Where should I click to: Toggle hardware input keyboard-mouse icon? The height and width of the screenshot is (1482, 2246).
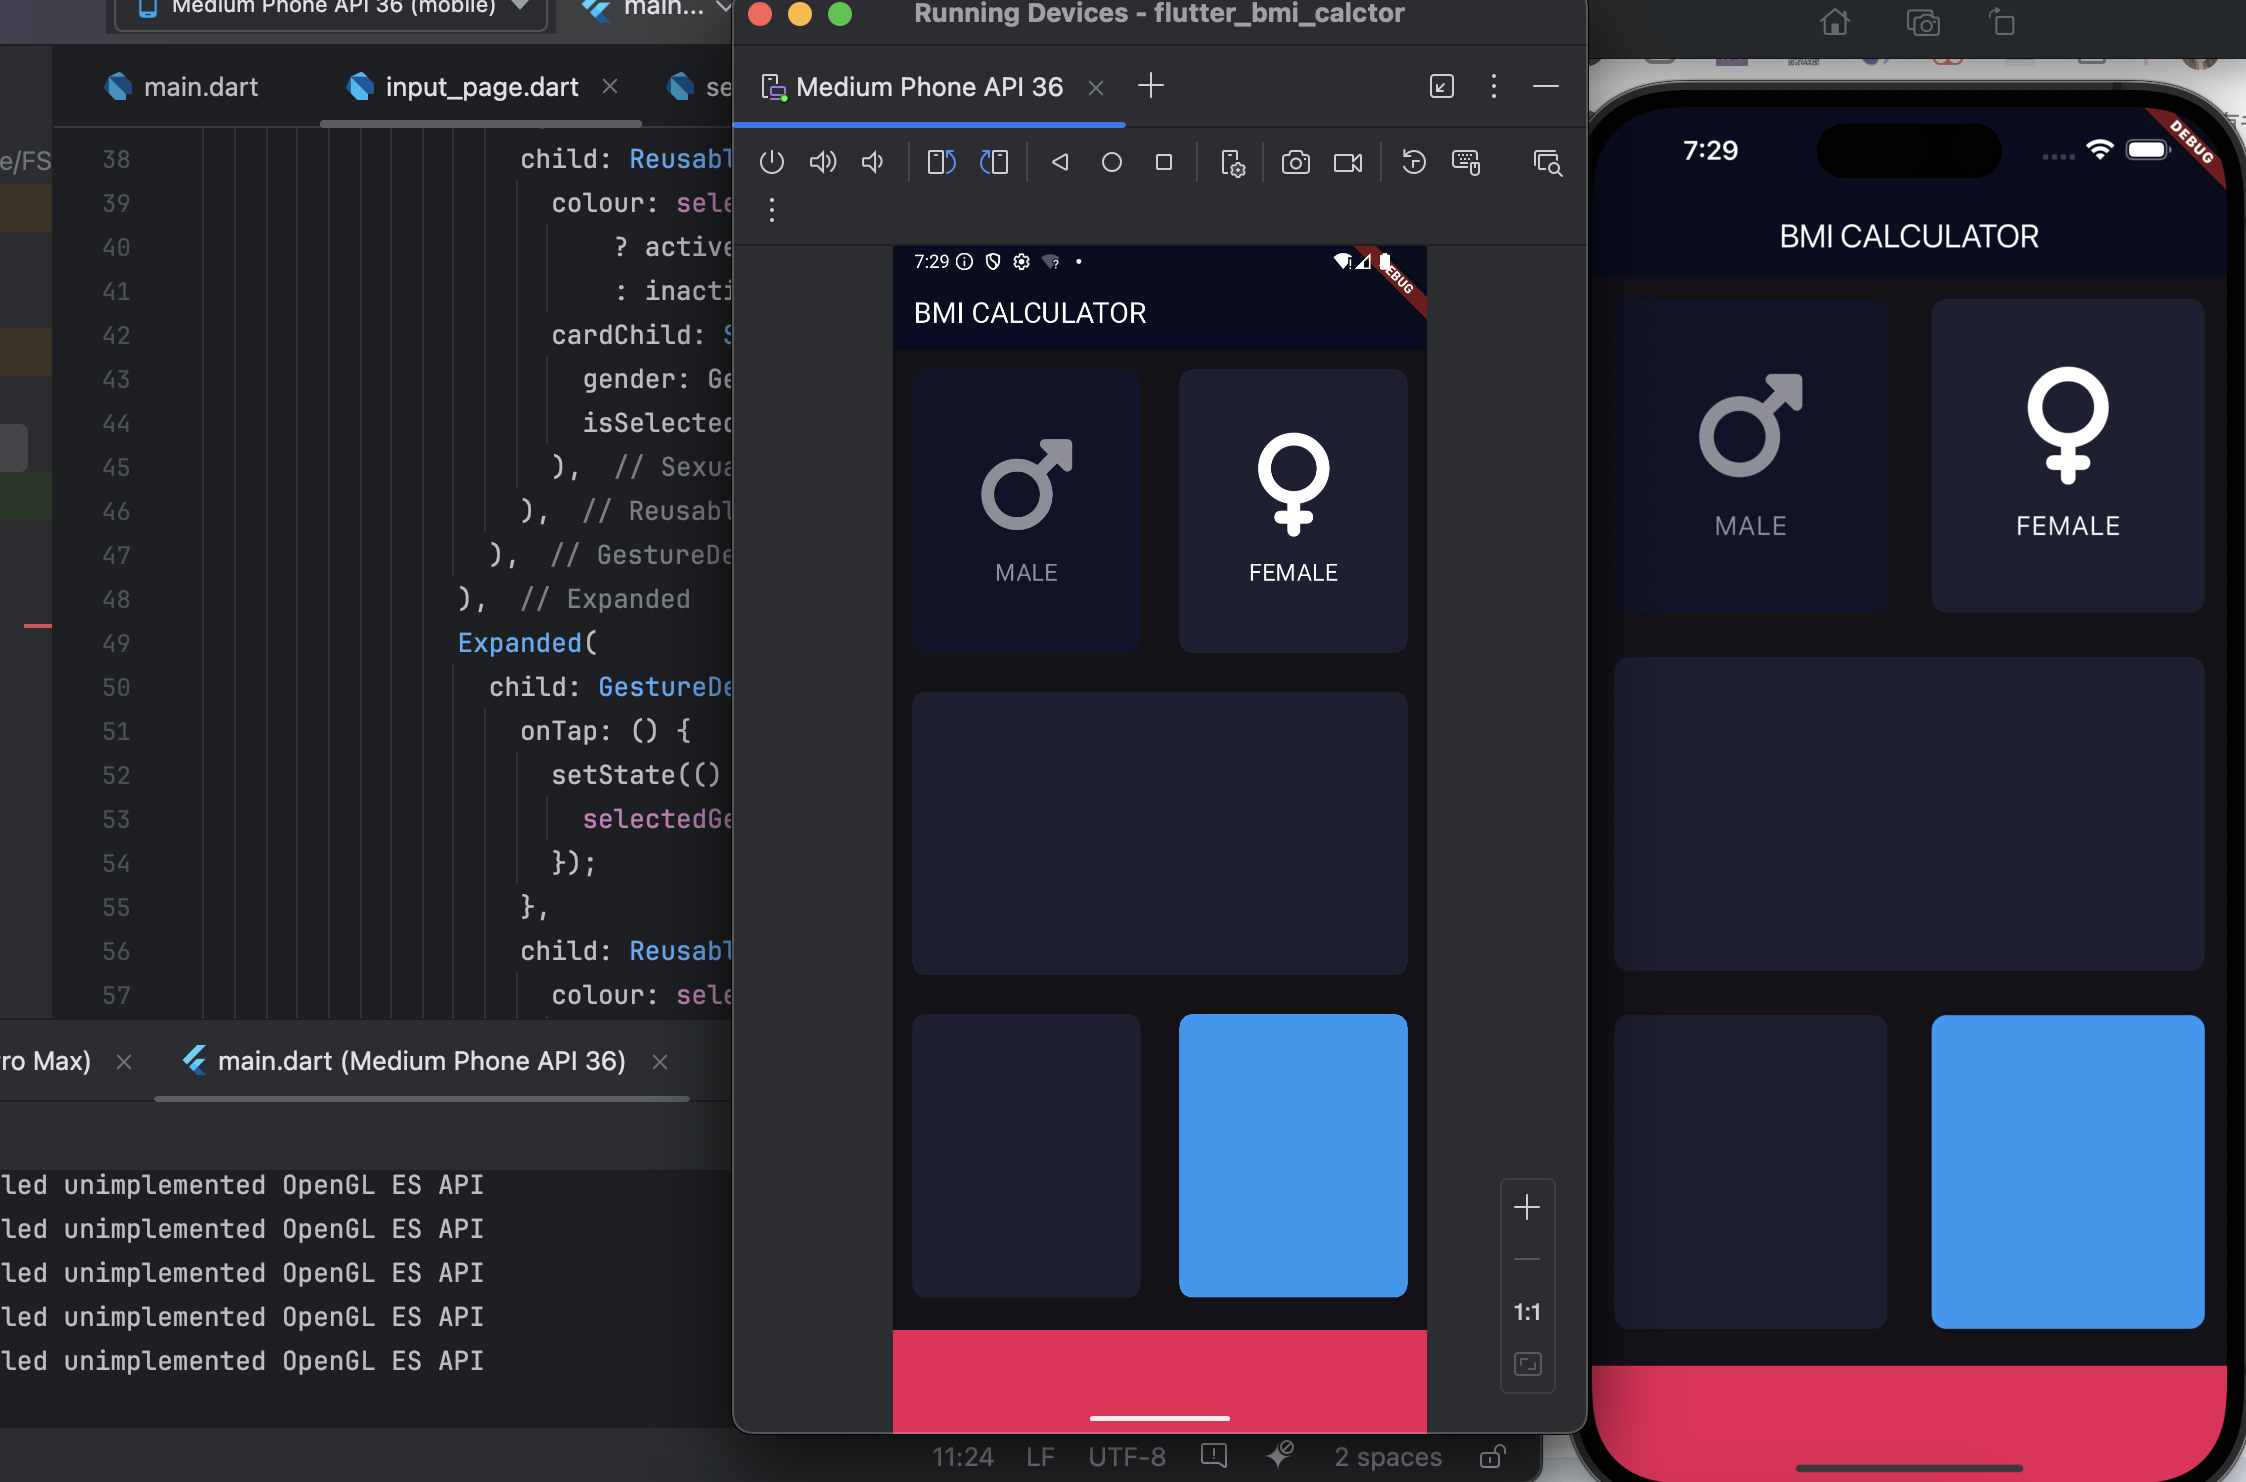(x=1466, y=162)
